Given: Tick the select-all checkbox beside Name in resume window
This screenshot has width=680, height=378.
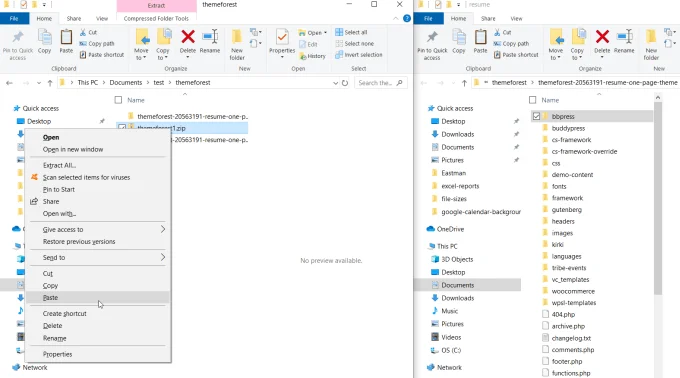Looking at the screenshot, I should click(x=533, y=100).
